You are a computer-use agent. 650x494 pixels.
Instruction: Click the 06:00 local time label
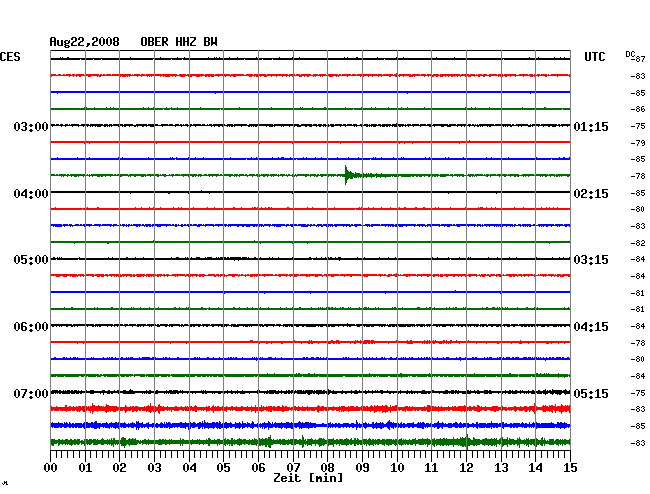[x=31, y=327]
